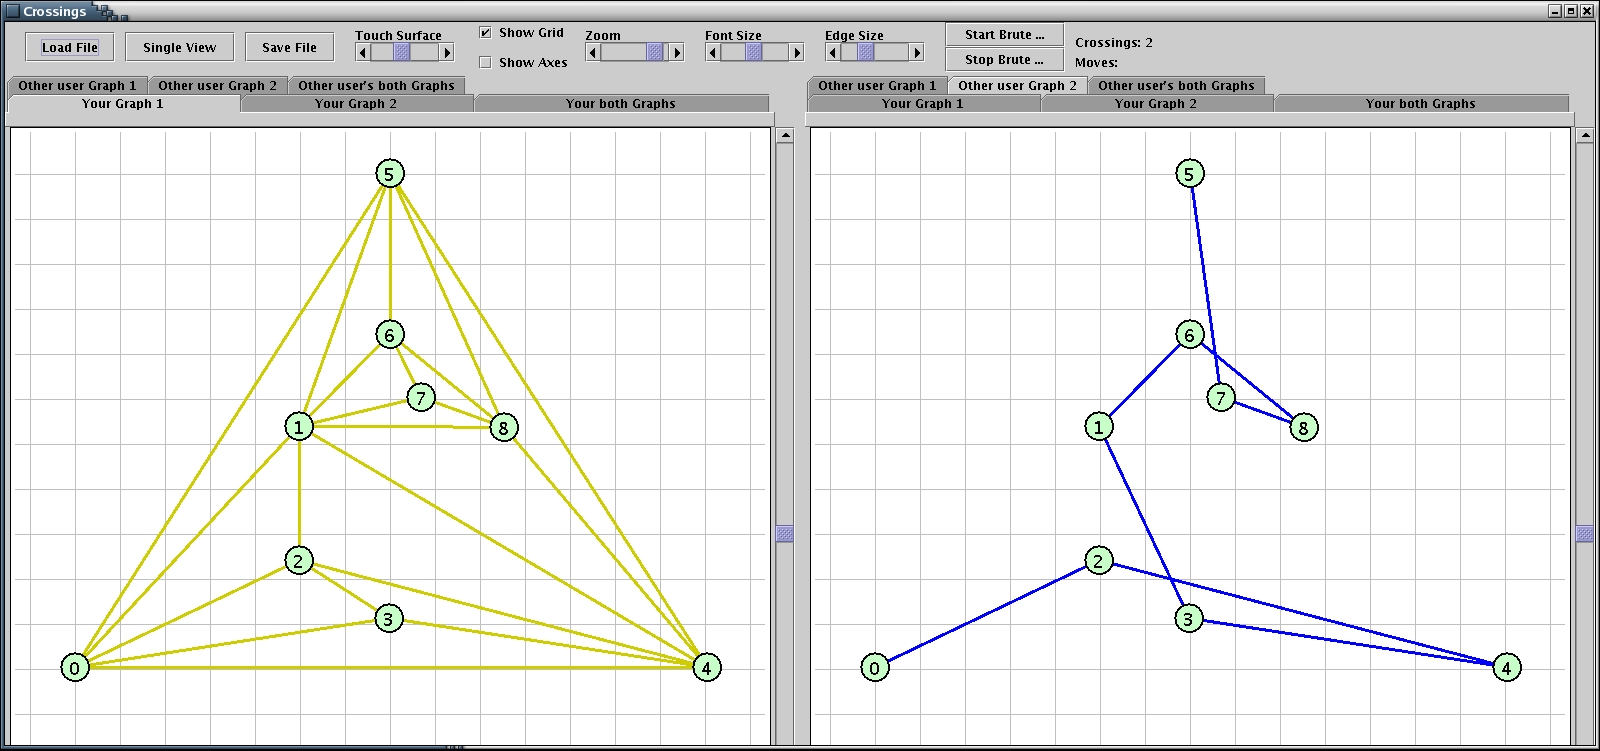
Task: Click node 0 in the blue graph
Action: [x=875, y=668]
